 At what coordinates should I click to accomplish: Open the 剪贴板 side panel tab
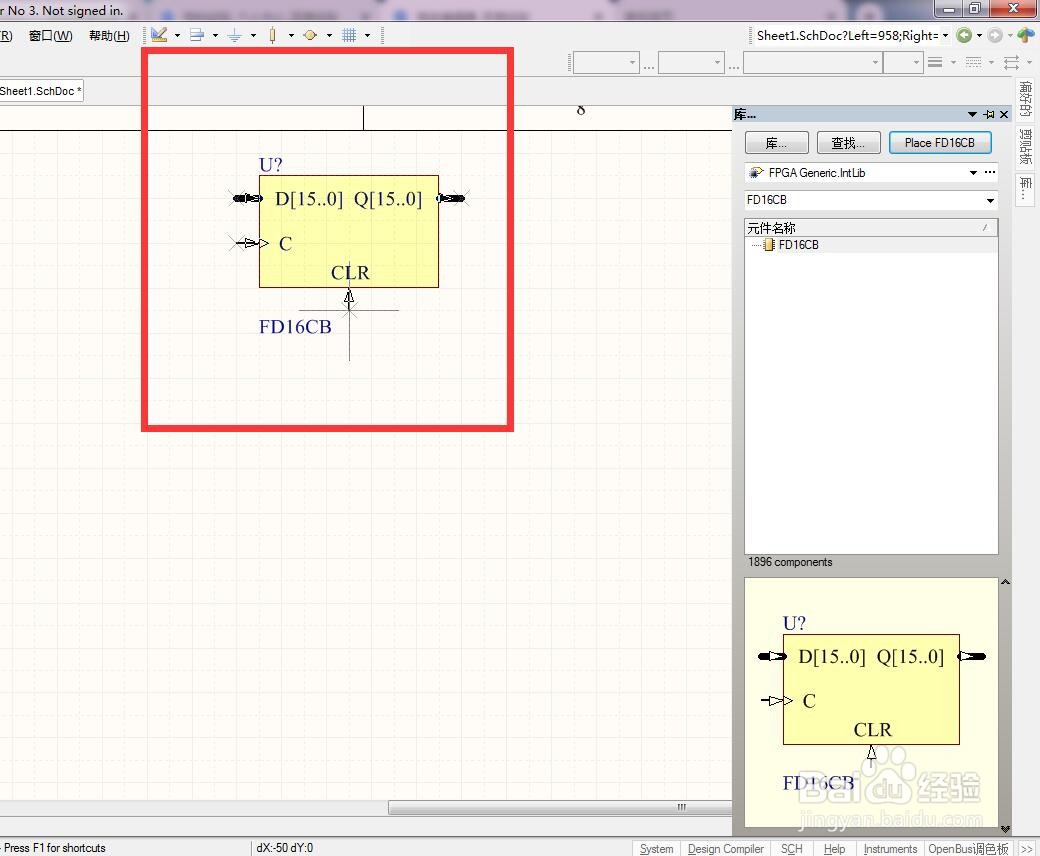click(1025, 147)
